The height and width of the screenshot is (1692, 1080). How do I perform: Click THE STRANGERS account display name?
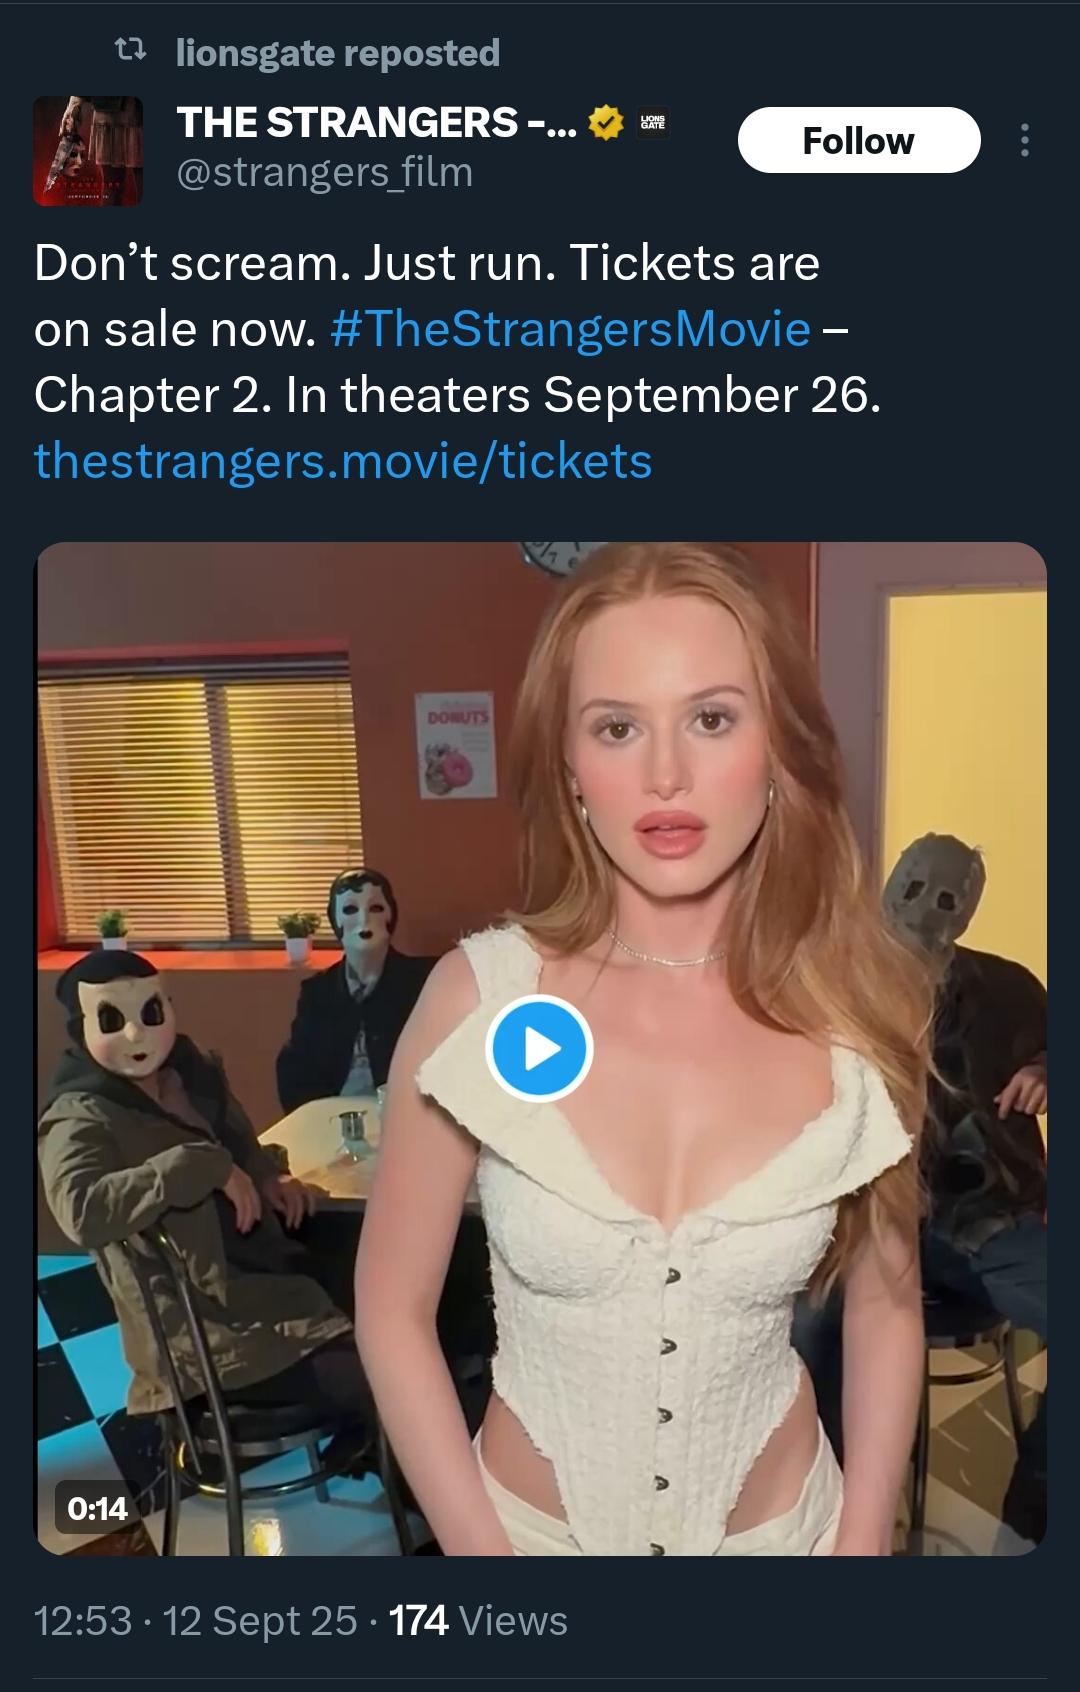[x=376, y=123]
